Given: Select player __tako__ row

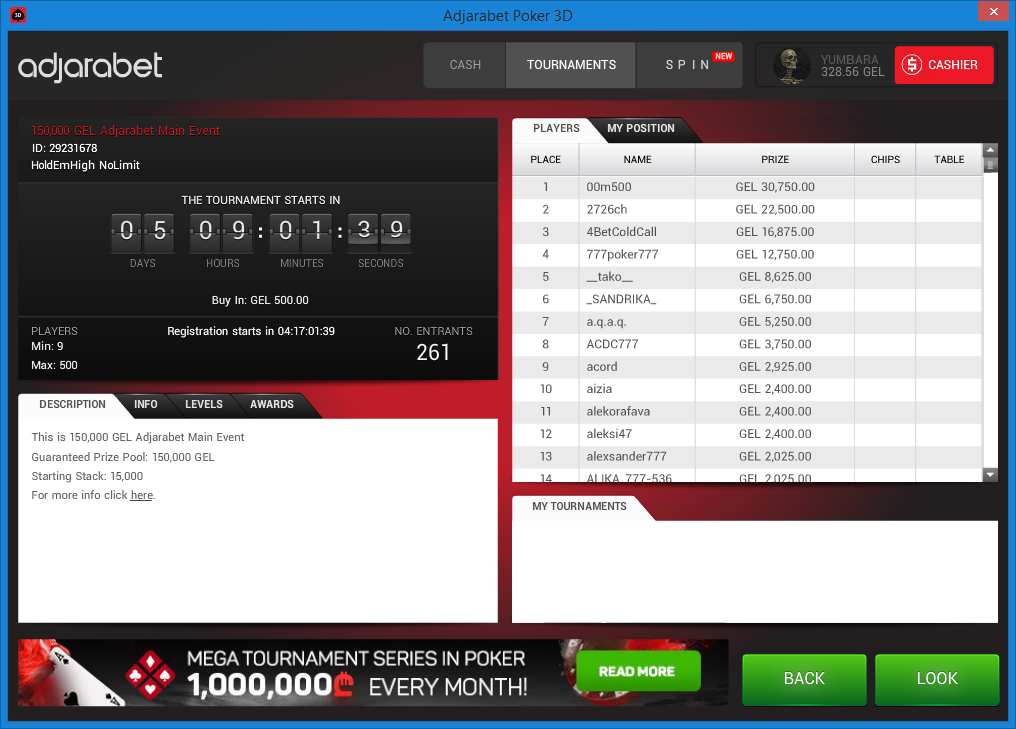Looking at the screenshot, I should [x=747, y=277].
